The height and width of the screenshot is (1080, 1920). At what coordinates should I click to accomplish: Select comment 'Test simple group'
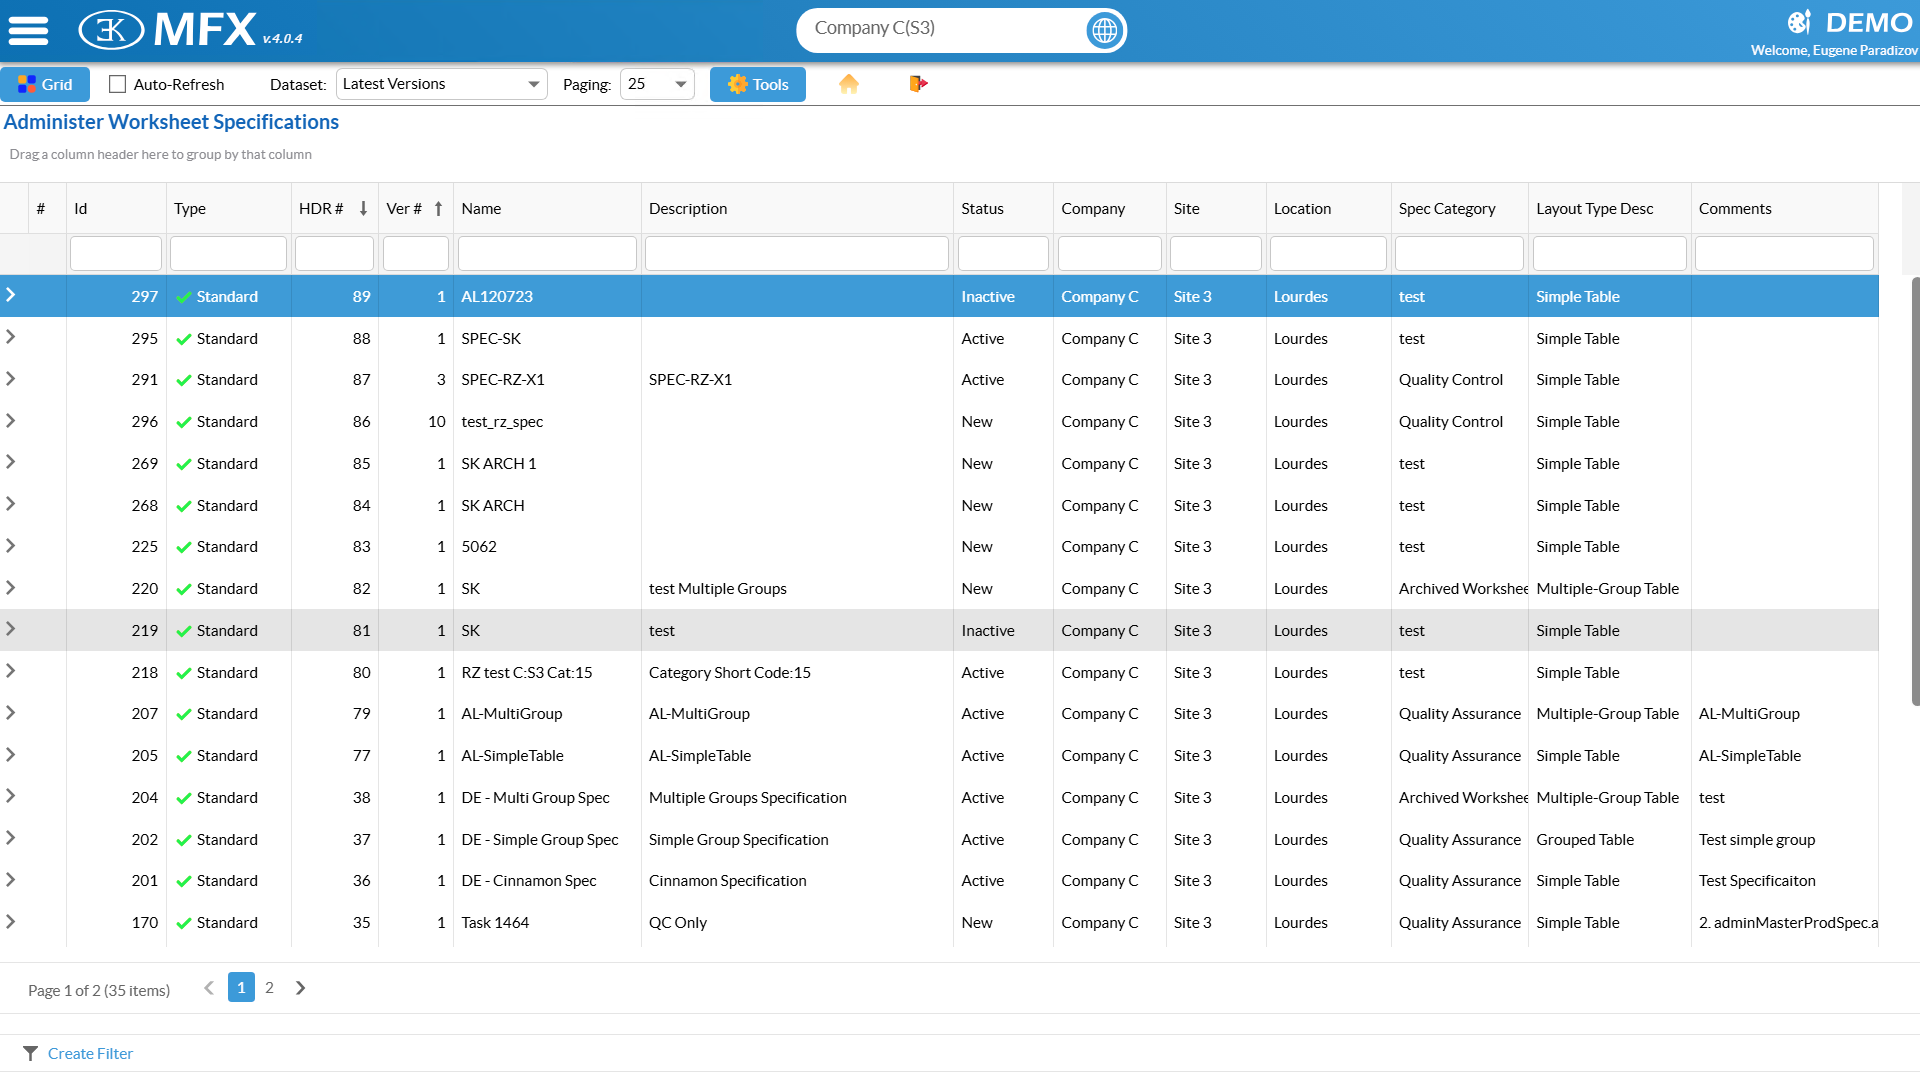(1784, 840)
